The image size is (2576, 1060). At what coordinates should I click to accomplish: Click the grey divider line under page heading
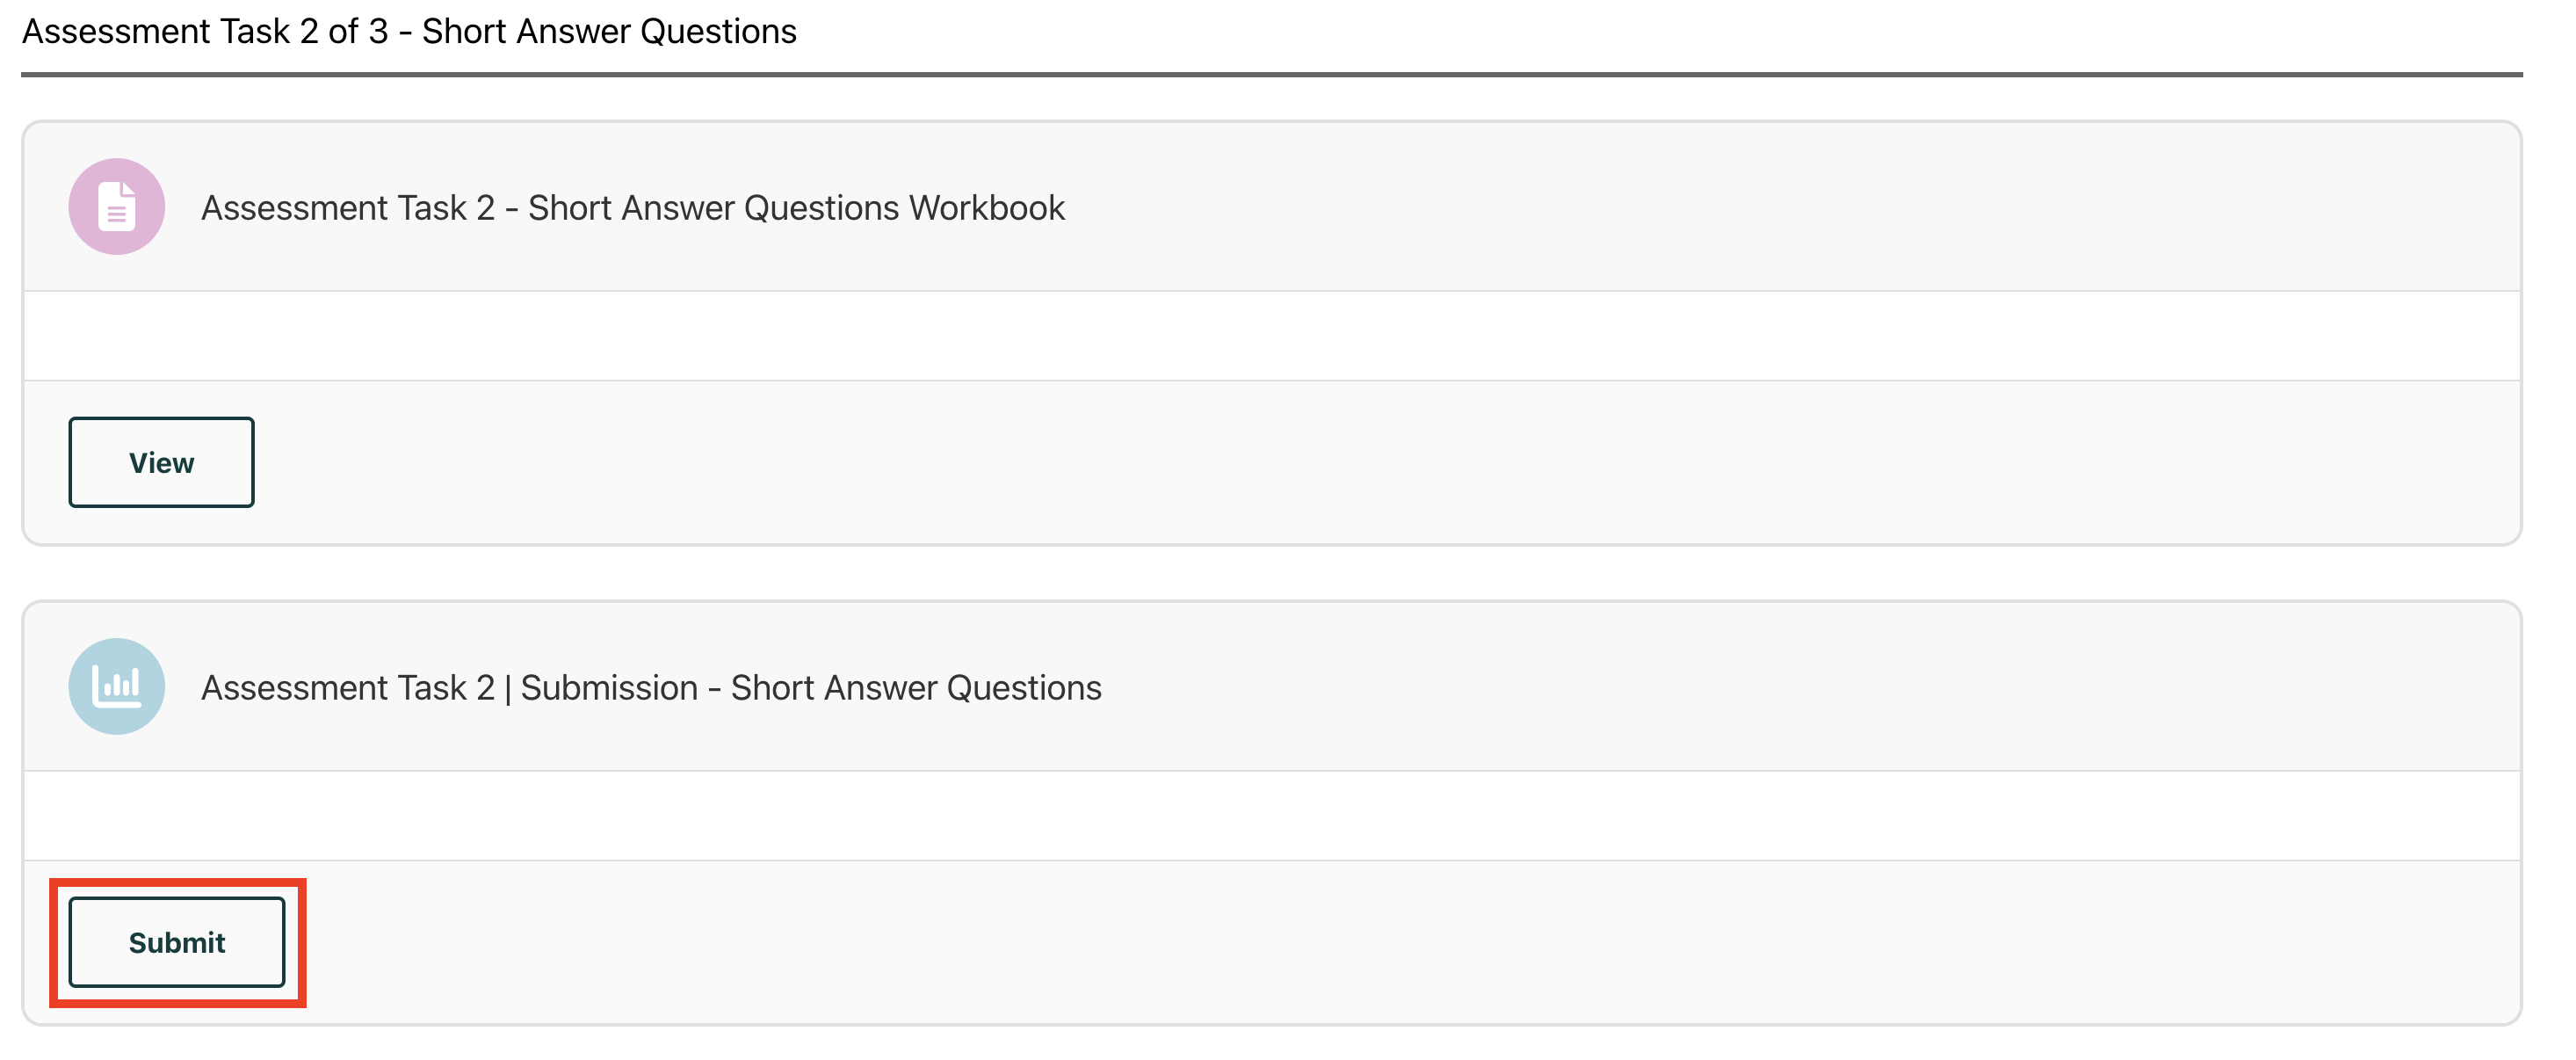click(x=1270, y=74)
